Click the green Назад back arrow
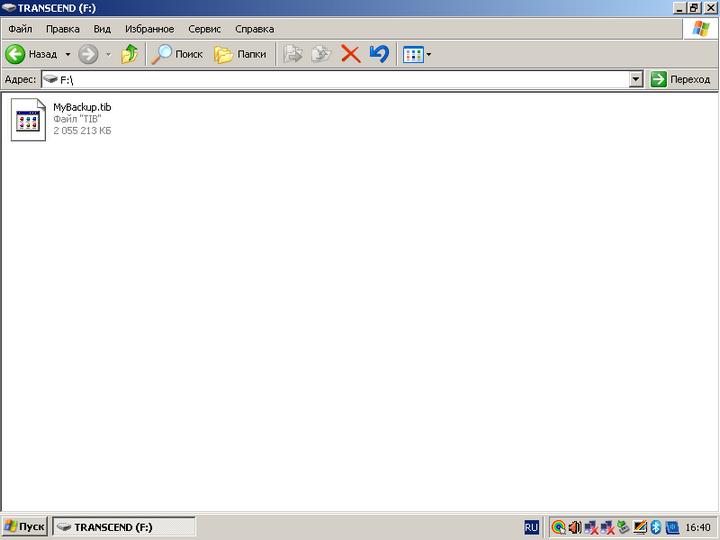Image resolution: width=720 pixels, height=540 pixels. (16, 54)
